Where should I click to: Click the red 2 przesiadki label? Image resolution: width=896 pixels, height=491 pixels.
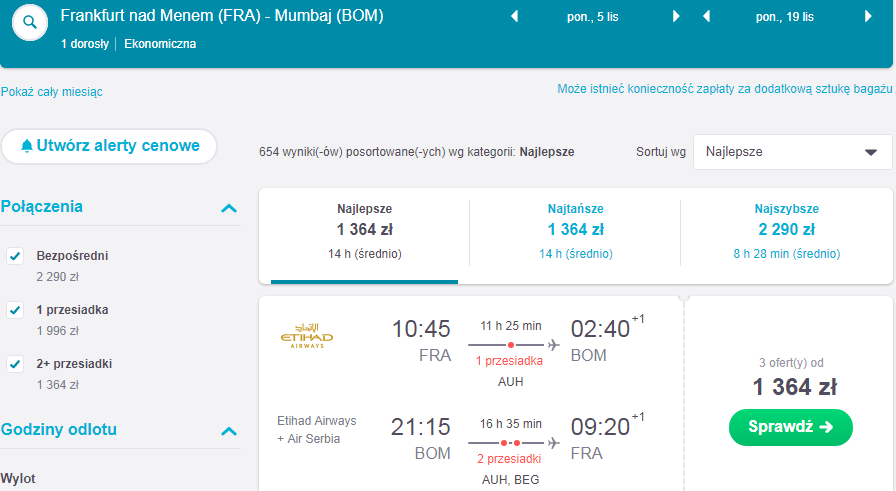click(509, 459)
